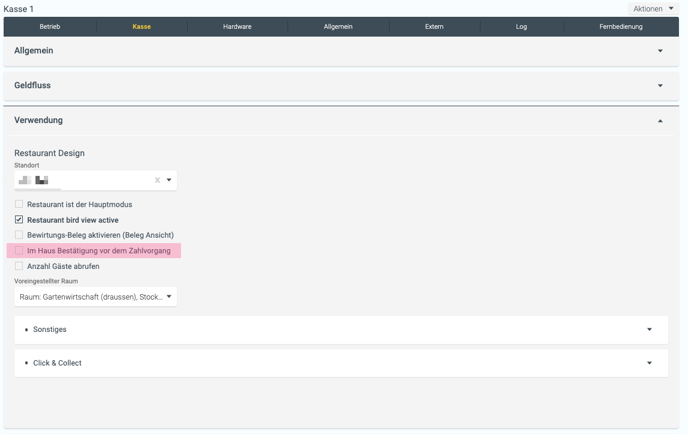Viewport: 688px width, 434px height.
Task: Enable Restaurant ist der Hauptmodus checkbox
Action: click(x=19, y=204)
